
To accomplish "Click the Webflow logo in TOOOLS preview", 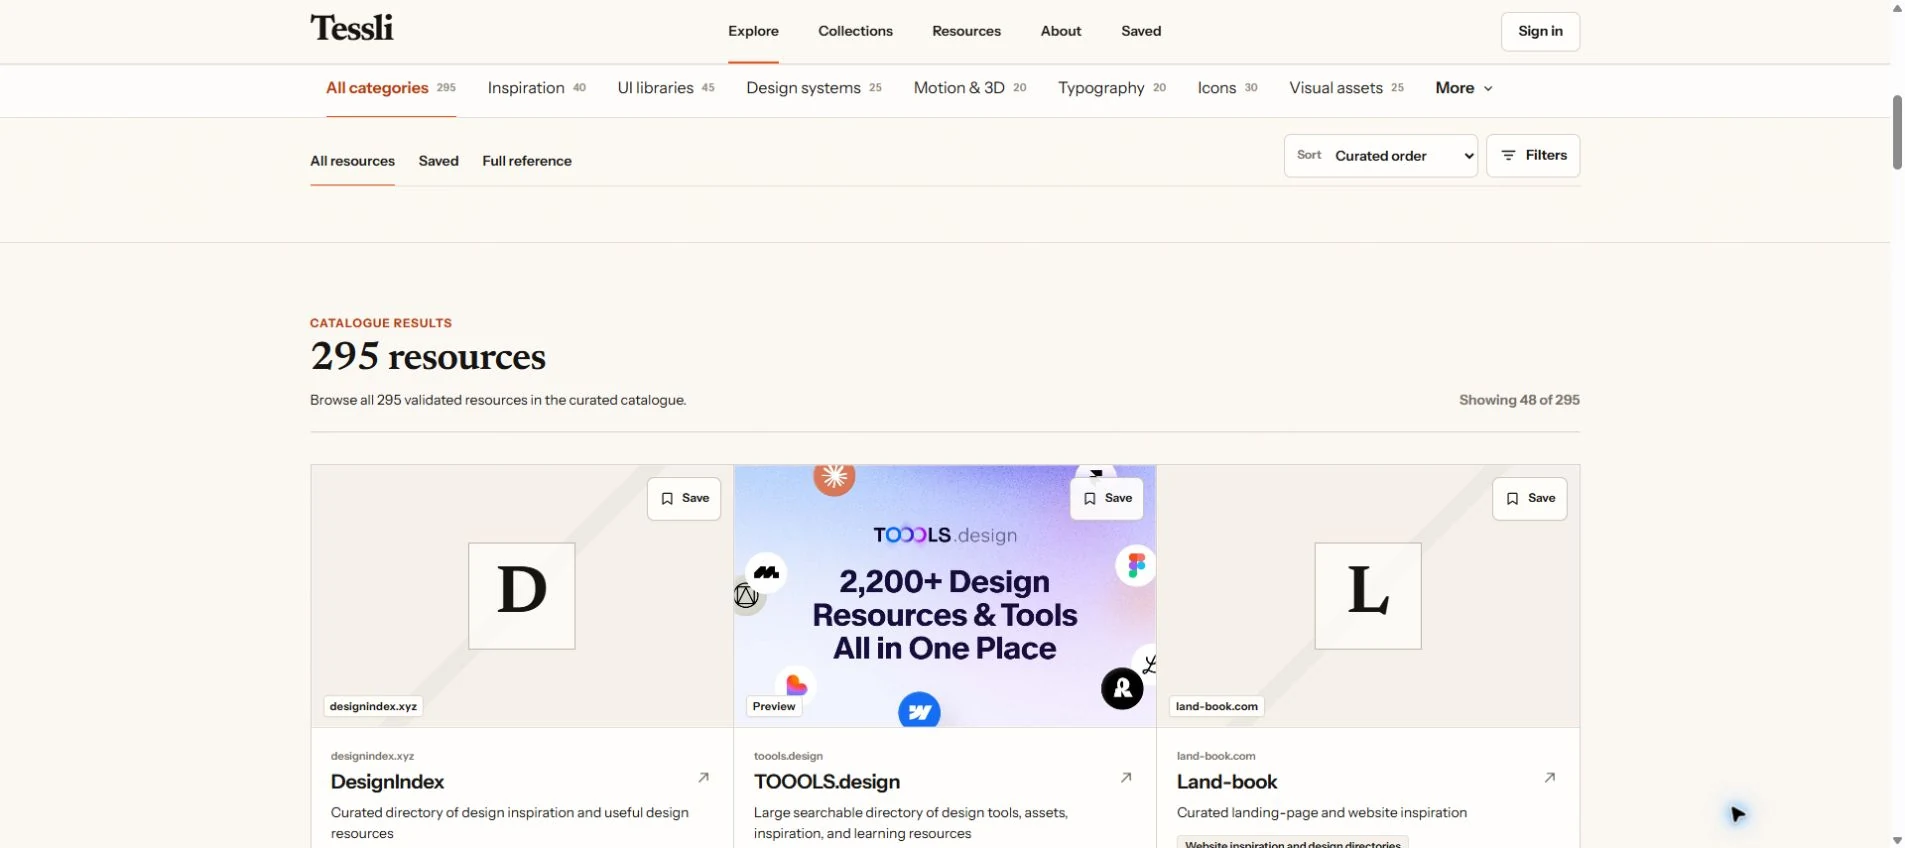I will (x=919, y=712).
